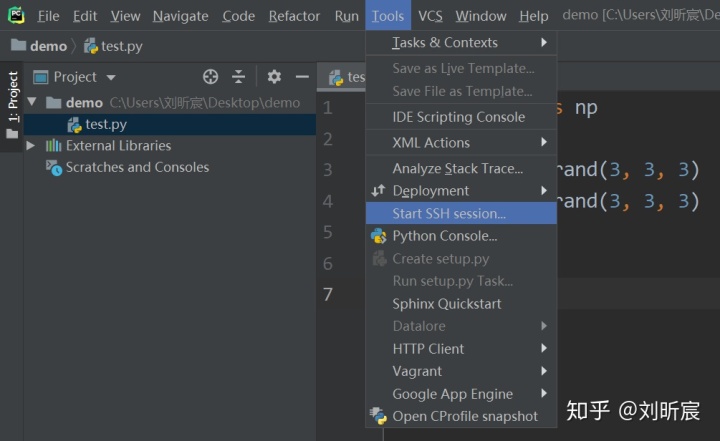Expand the External Libraries node
This screenshot has height=441, width=720.
[x=31, y=146]
